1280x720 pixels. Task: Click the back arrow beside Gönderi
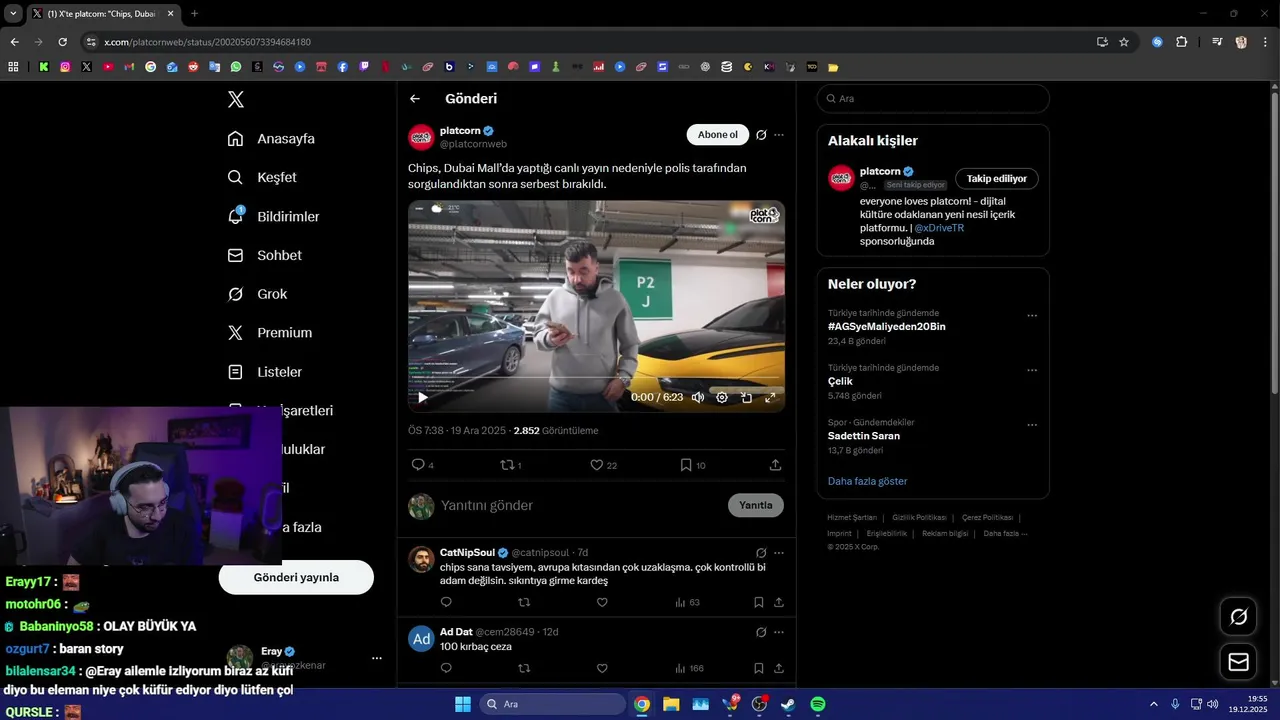415,99
